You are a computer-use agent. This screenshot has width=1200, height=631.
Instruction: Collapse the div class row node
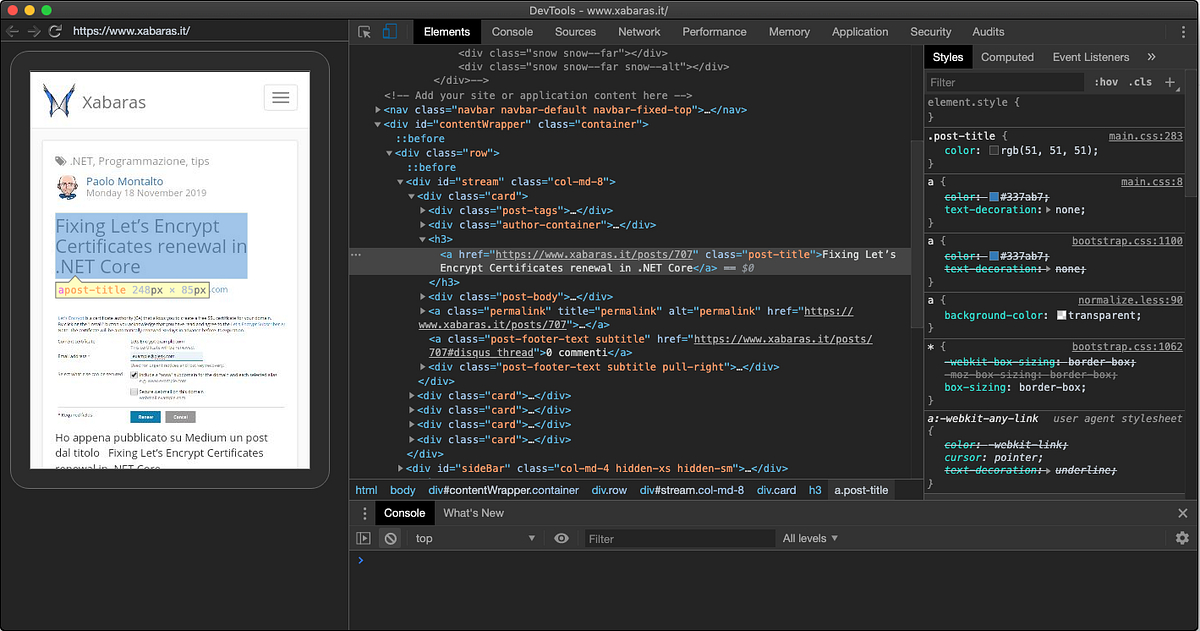click(x=389, y=153)
